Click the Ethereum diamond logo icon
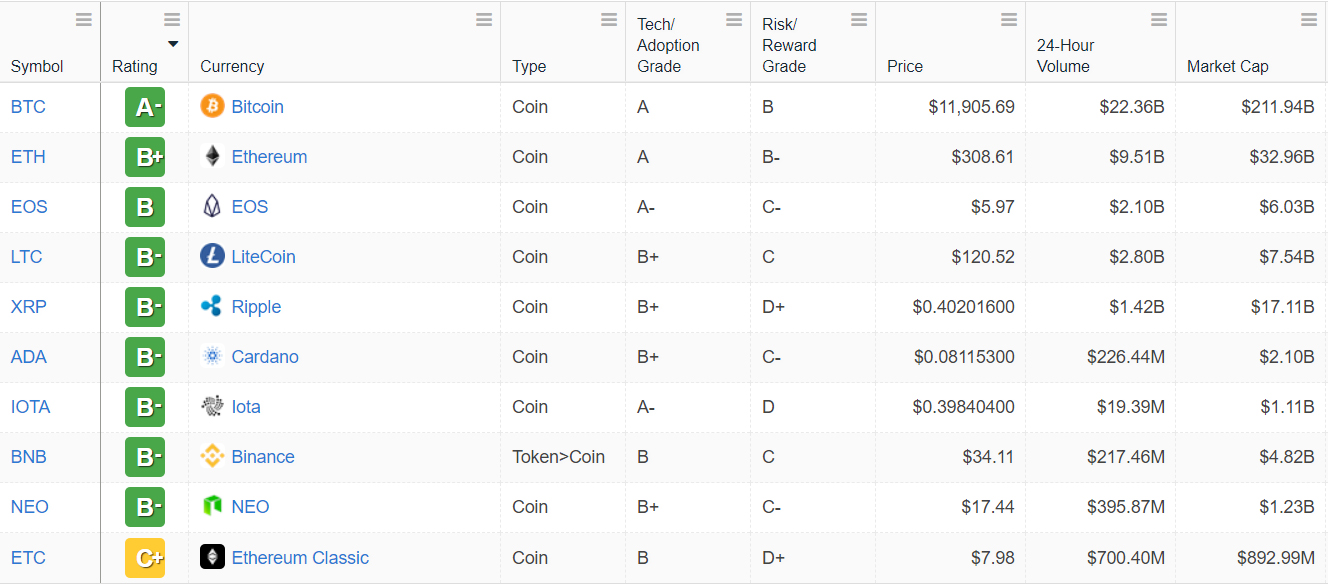This screenshot has height=584, width=1328. 212,156
